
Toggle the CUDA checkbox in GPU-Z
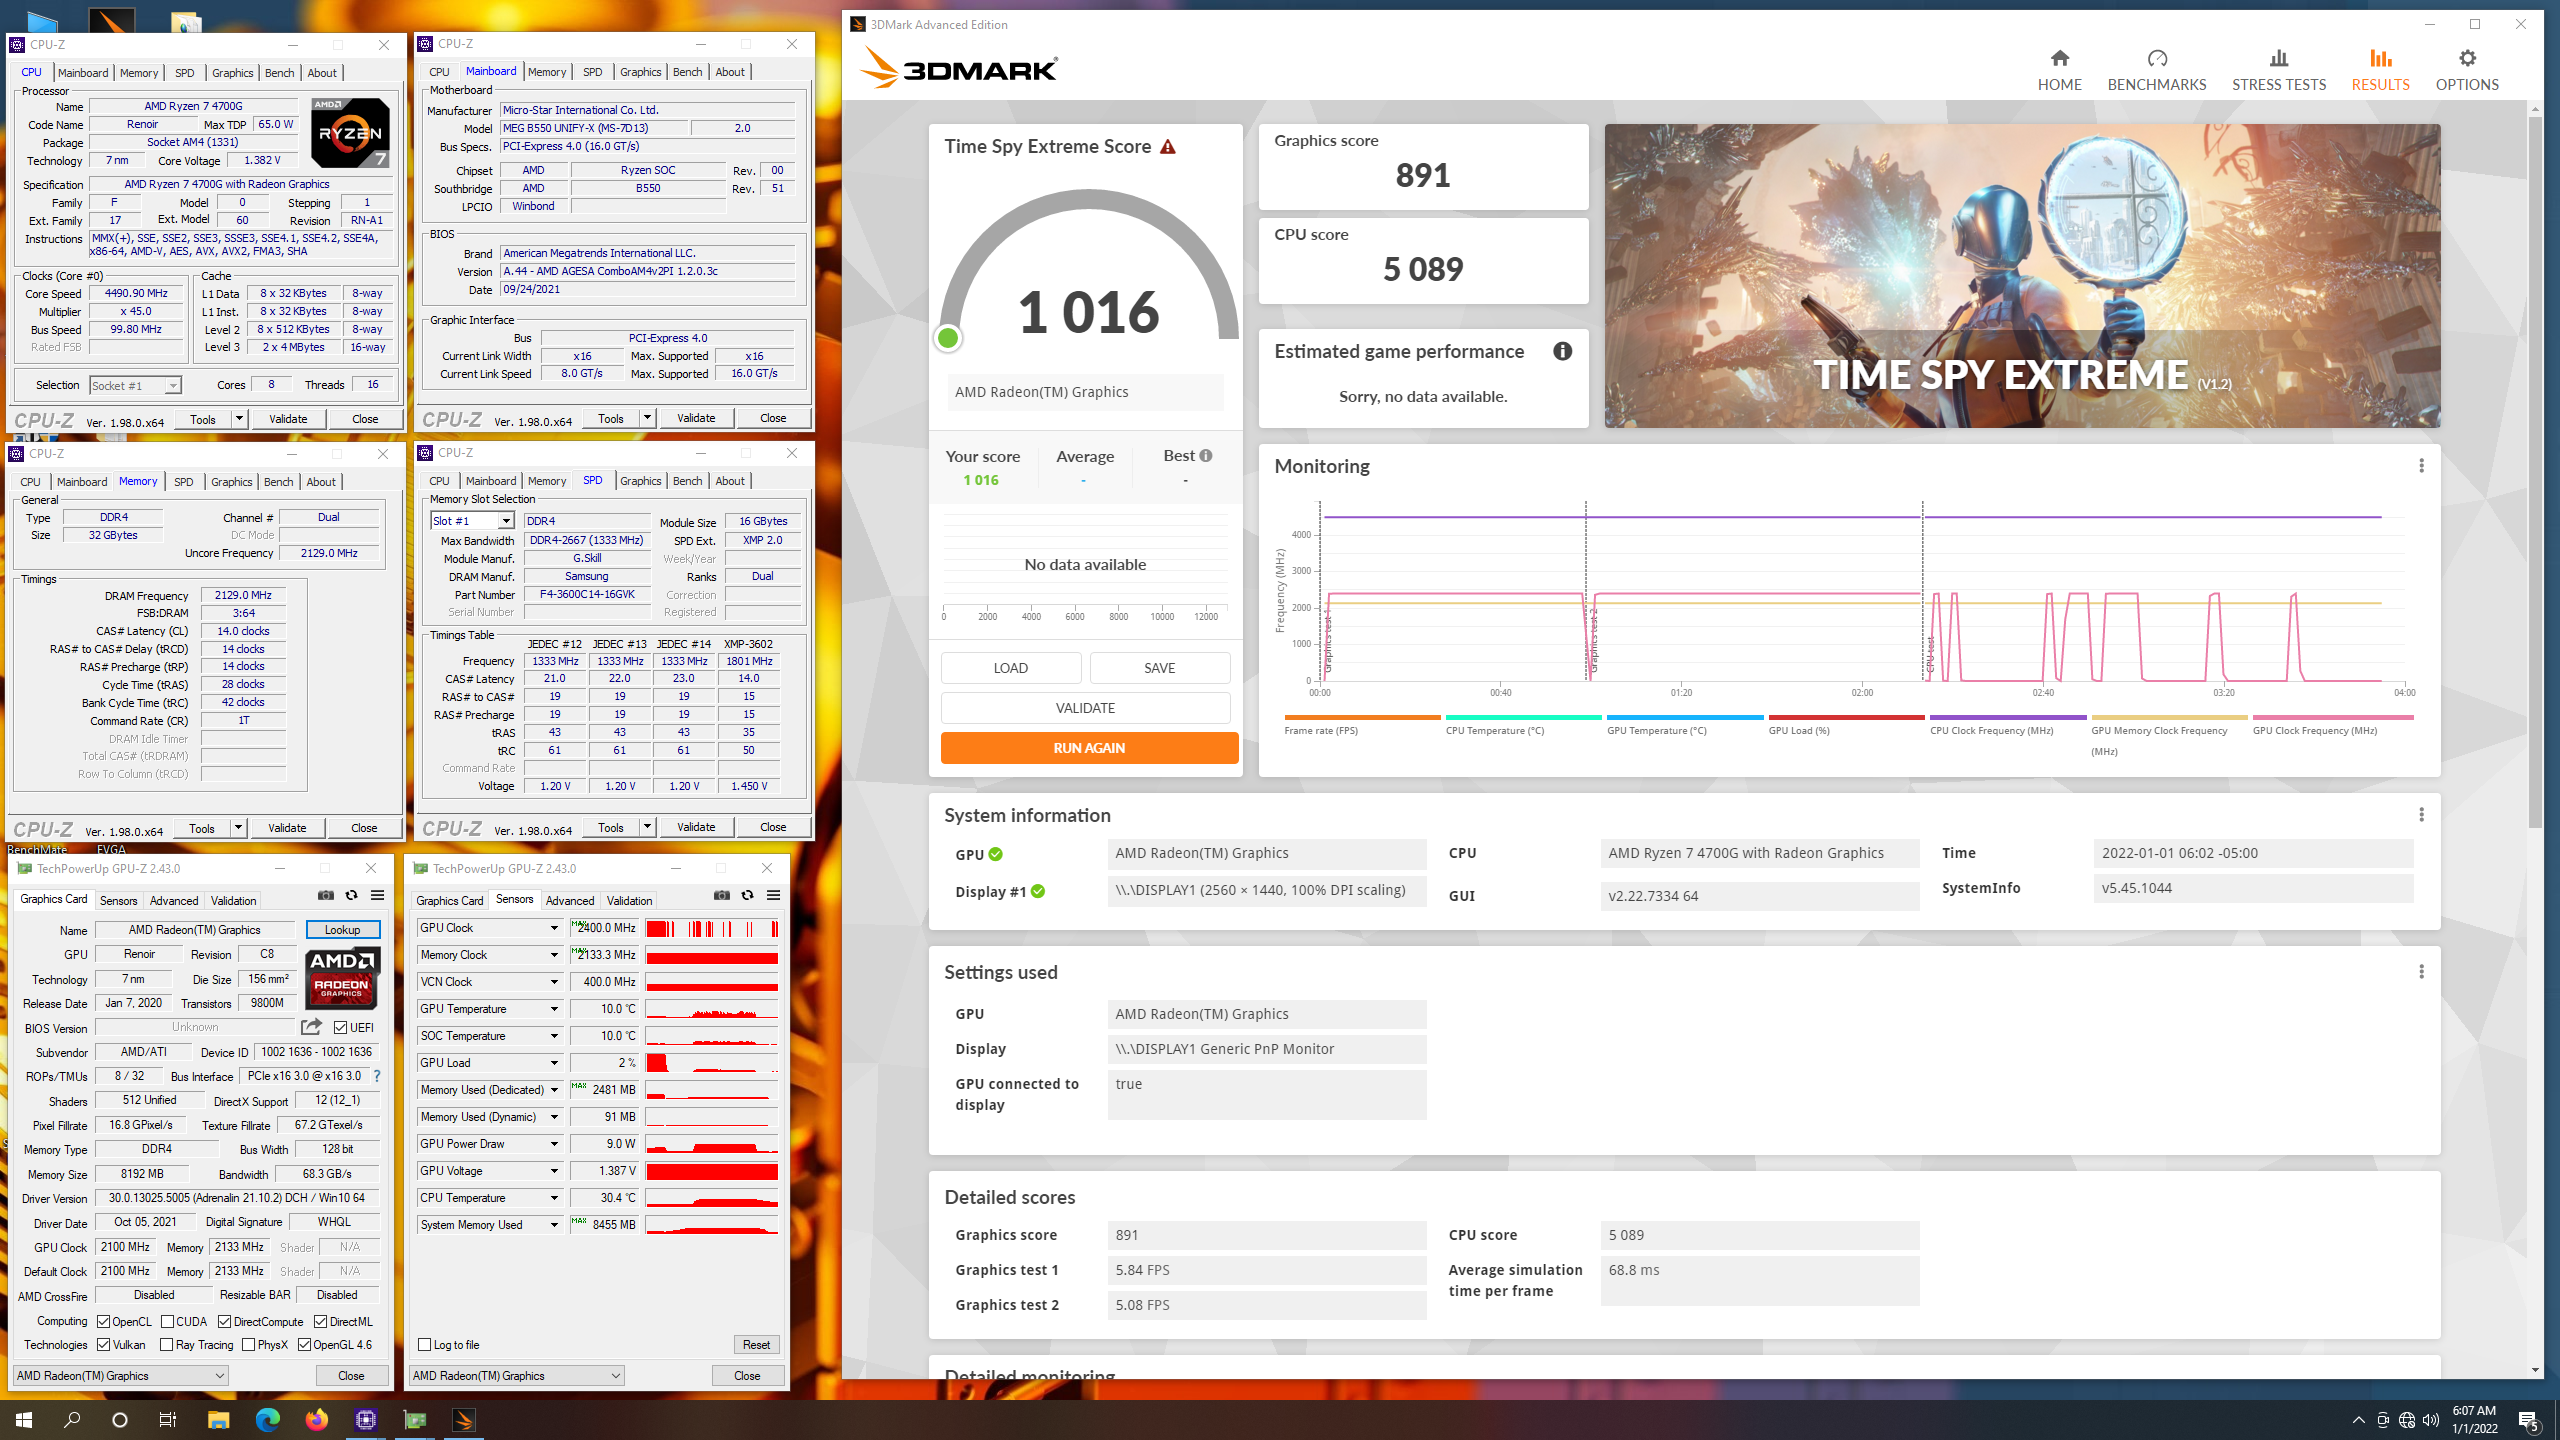pyautogui.click(x=167, y=1321)
